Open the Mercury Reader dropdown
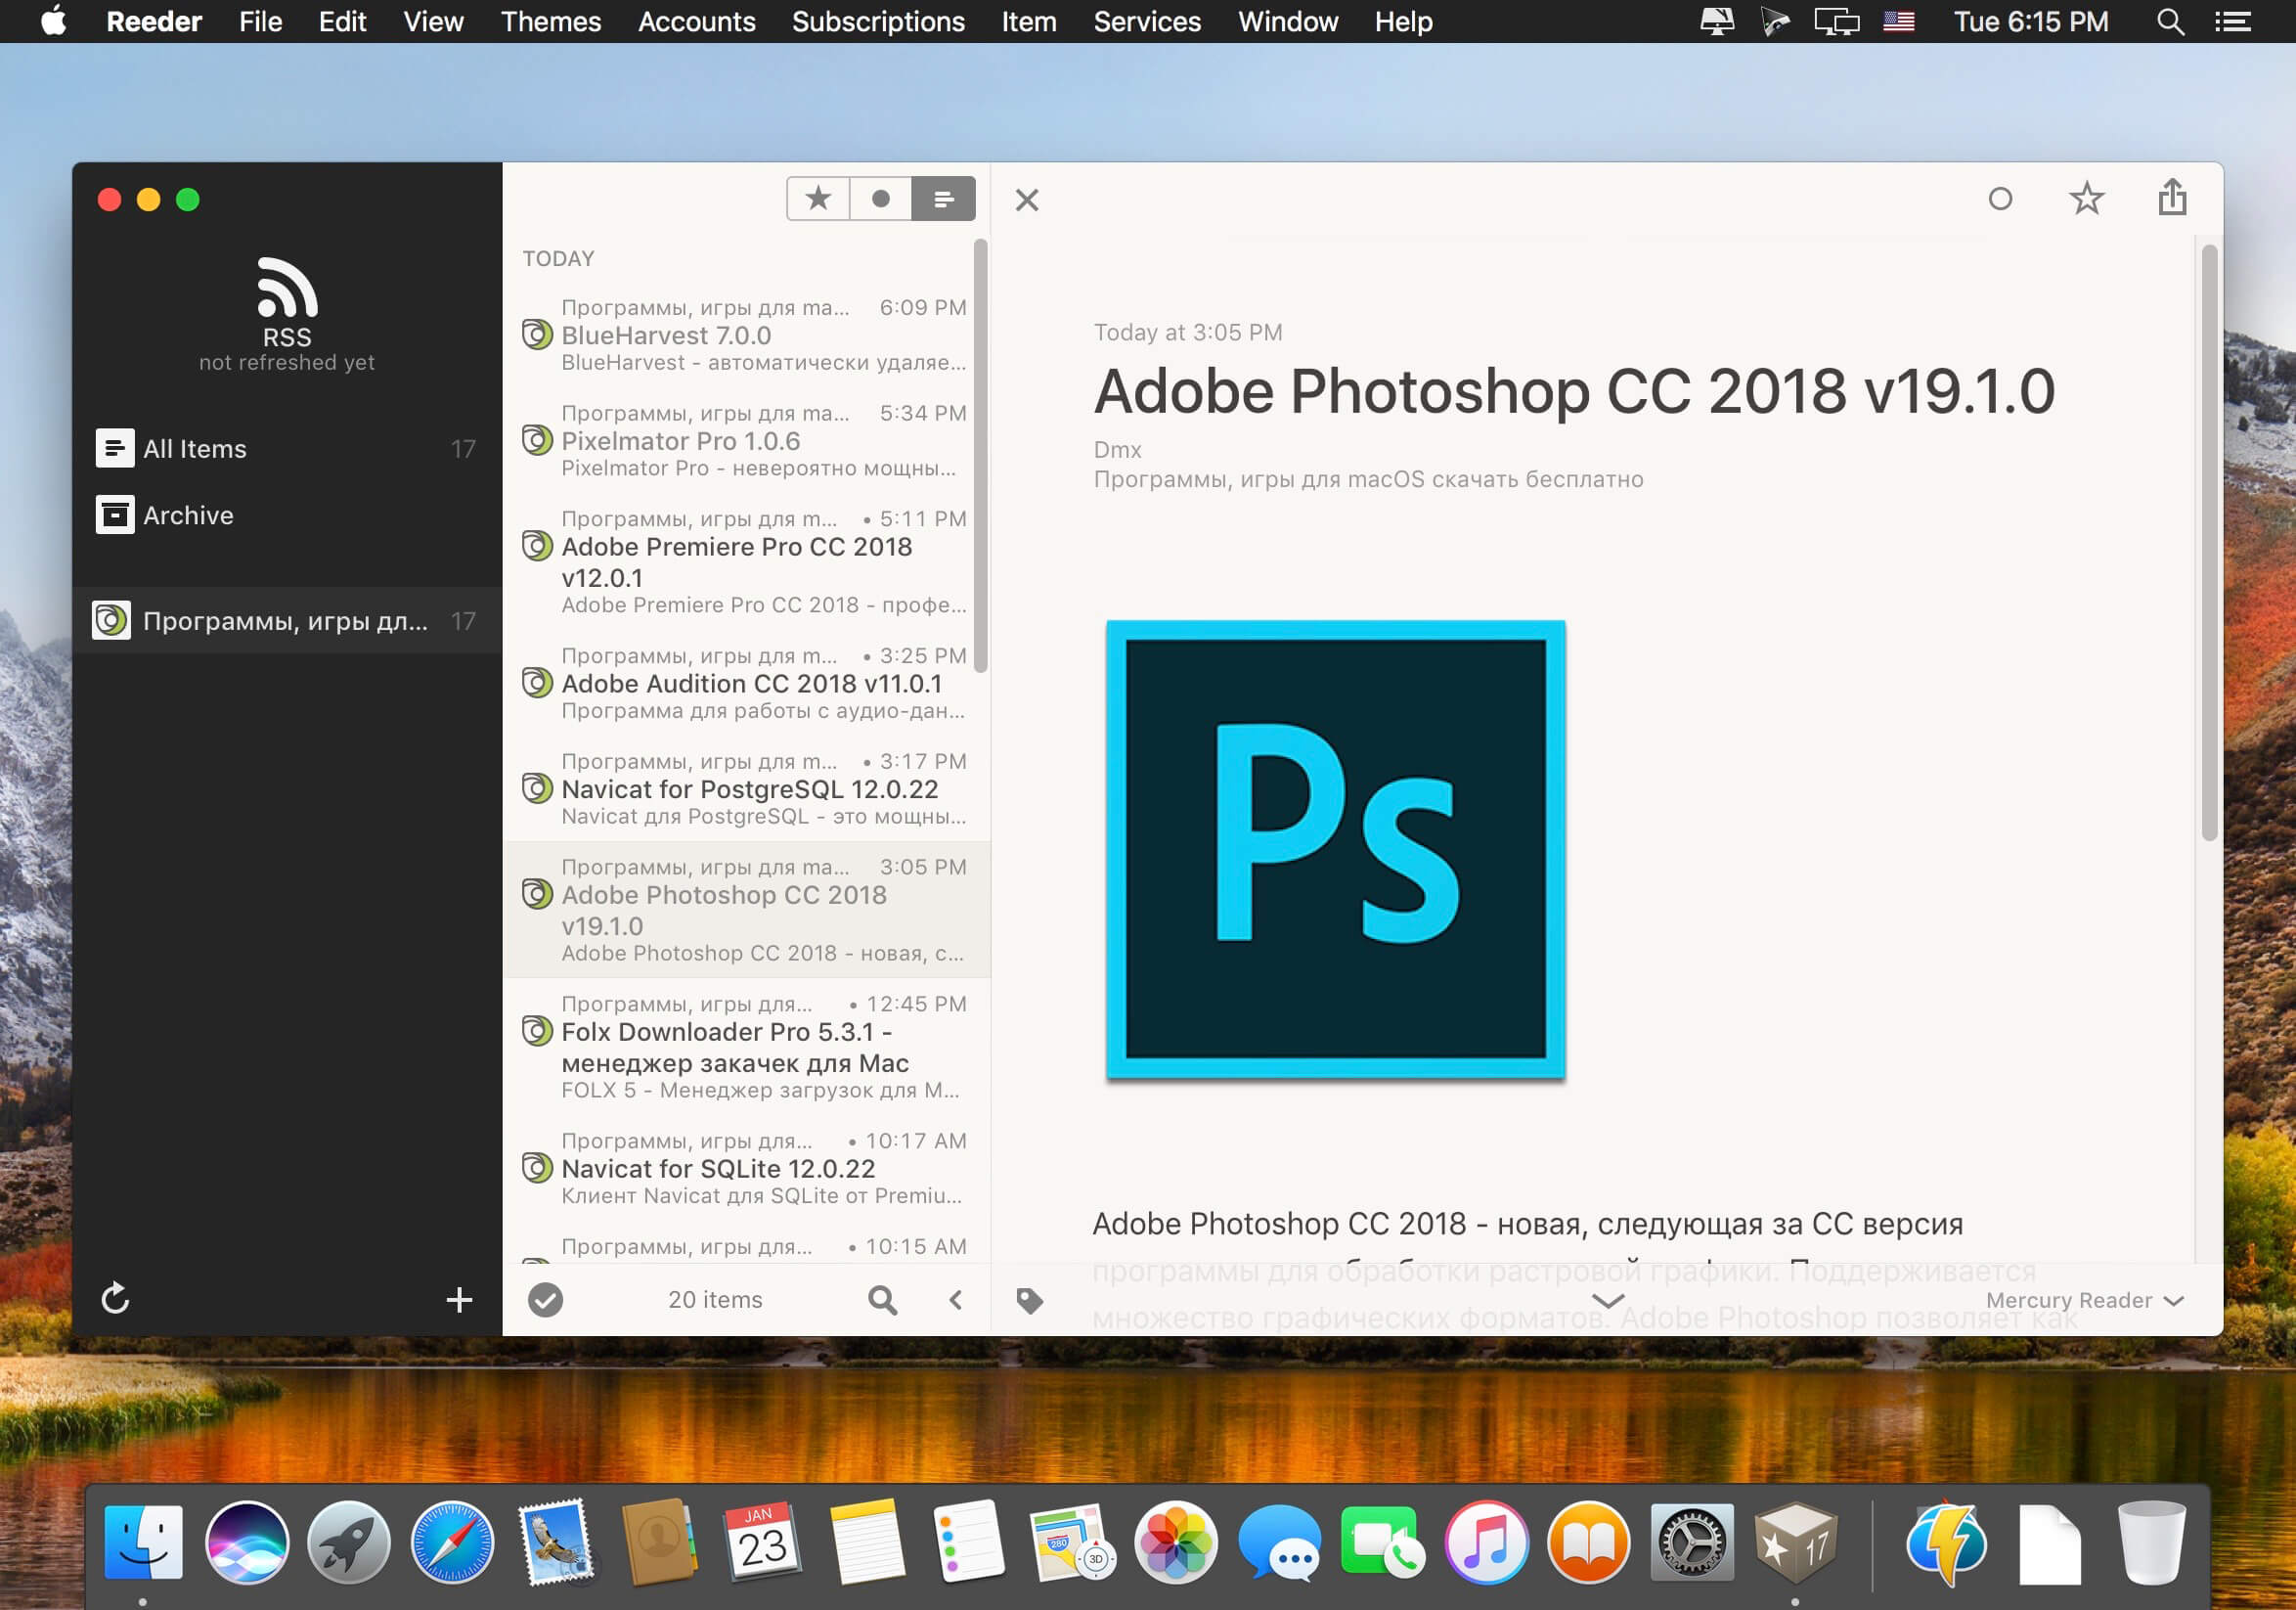The height and width of the screenshot is (1610, 2296). [2084, 1300]
